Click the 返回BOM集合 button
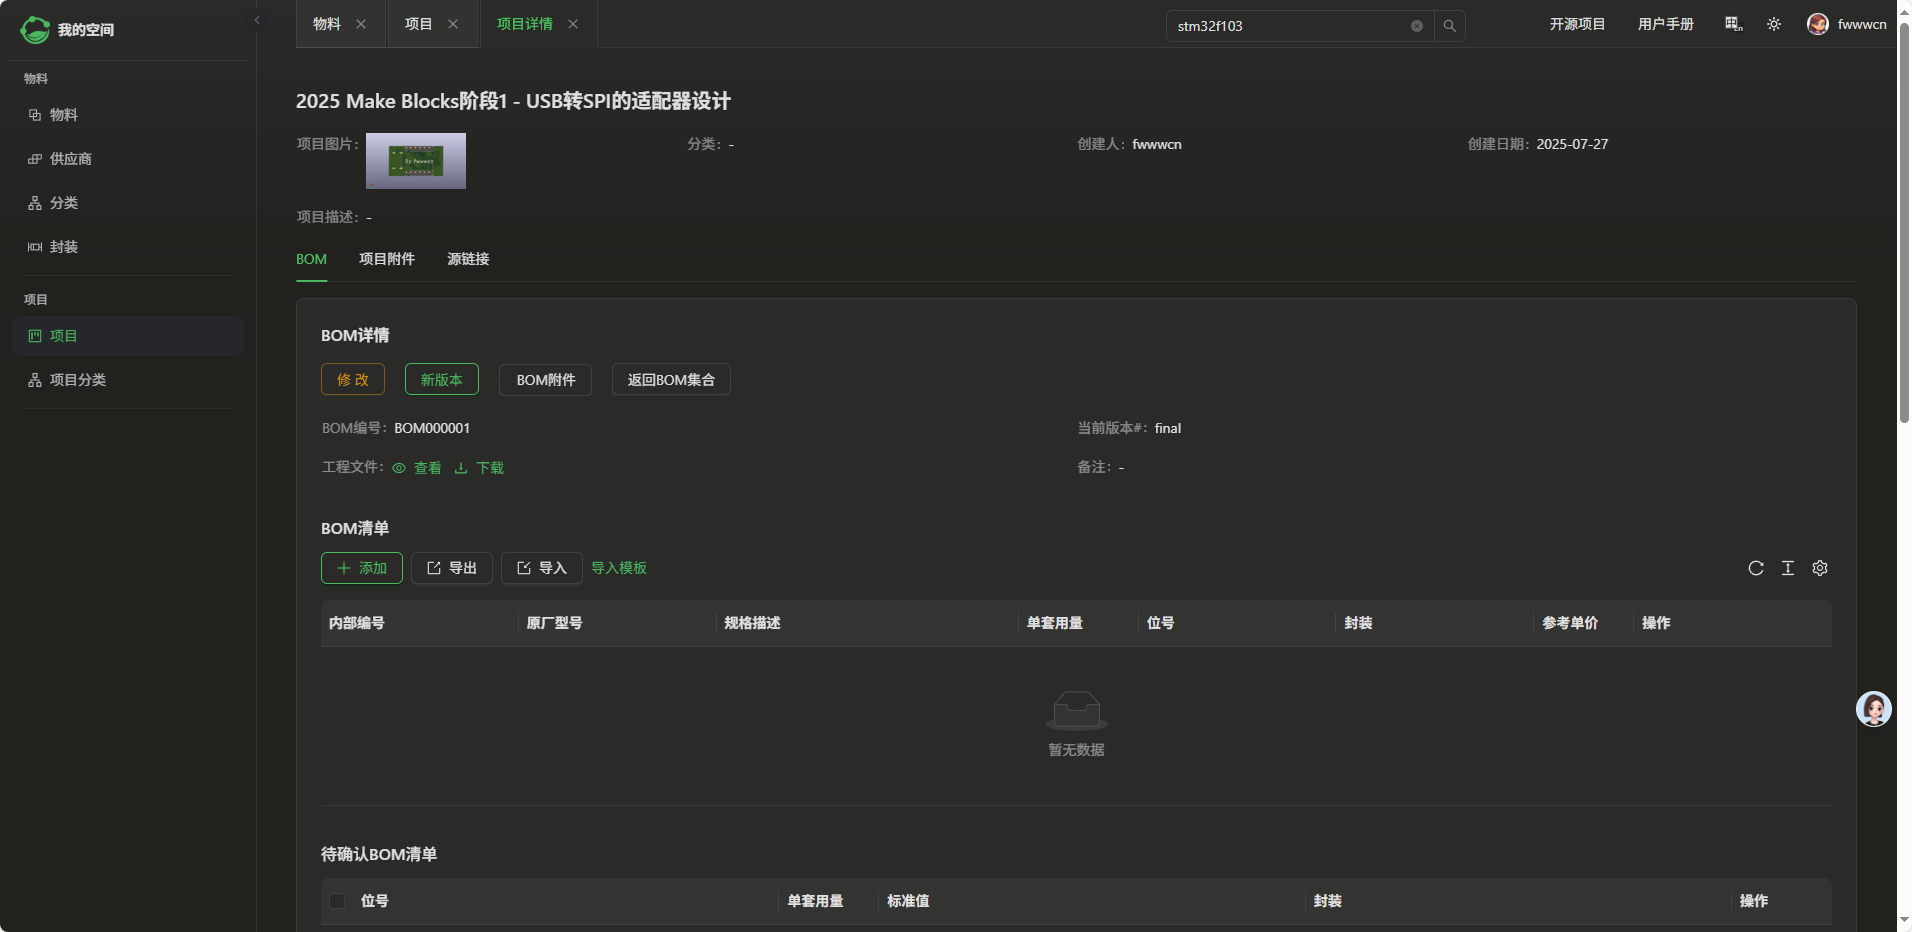This screenshot has width=1912, height=932. [671, 380]
